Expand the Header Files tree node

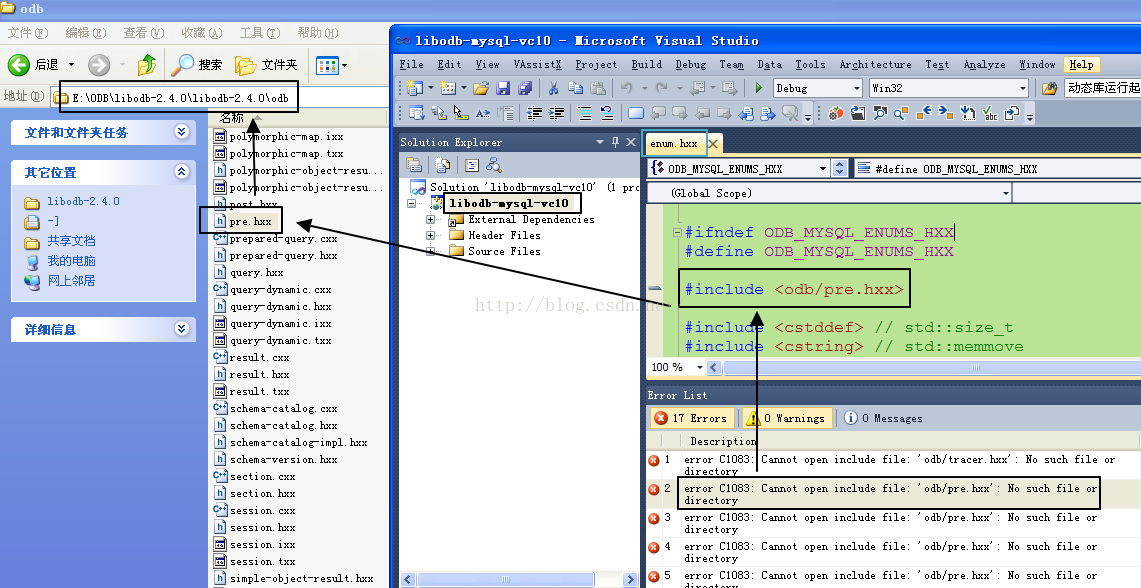click(430, 235)
